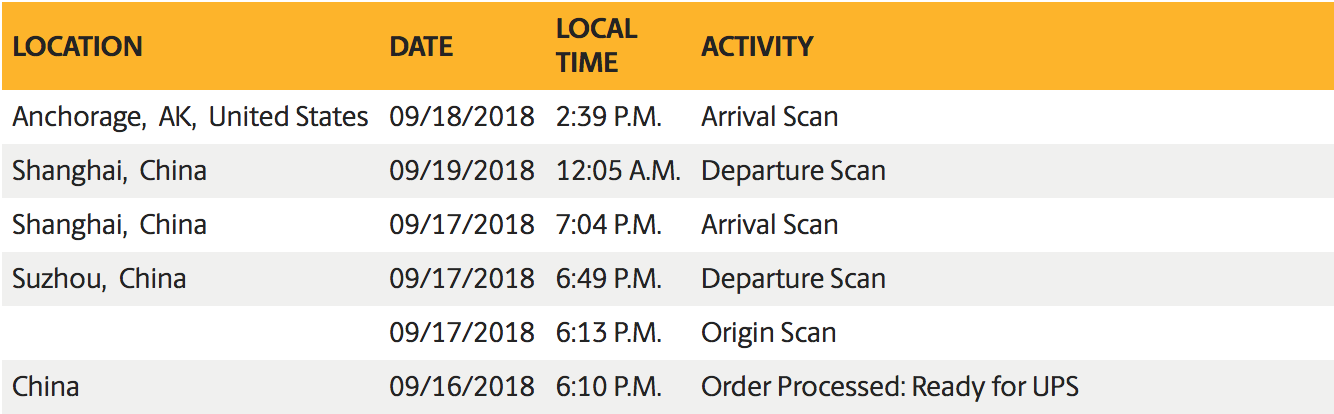This screenshot has height=414, width=1334.
Task: Click the 09/16/2018 date cell
Action: (462, 386)
